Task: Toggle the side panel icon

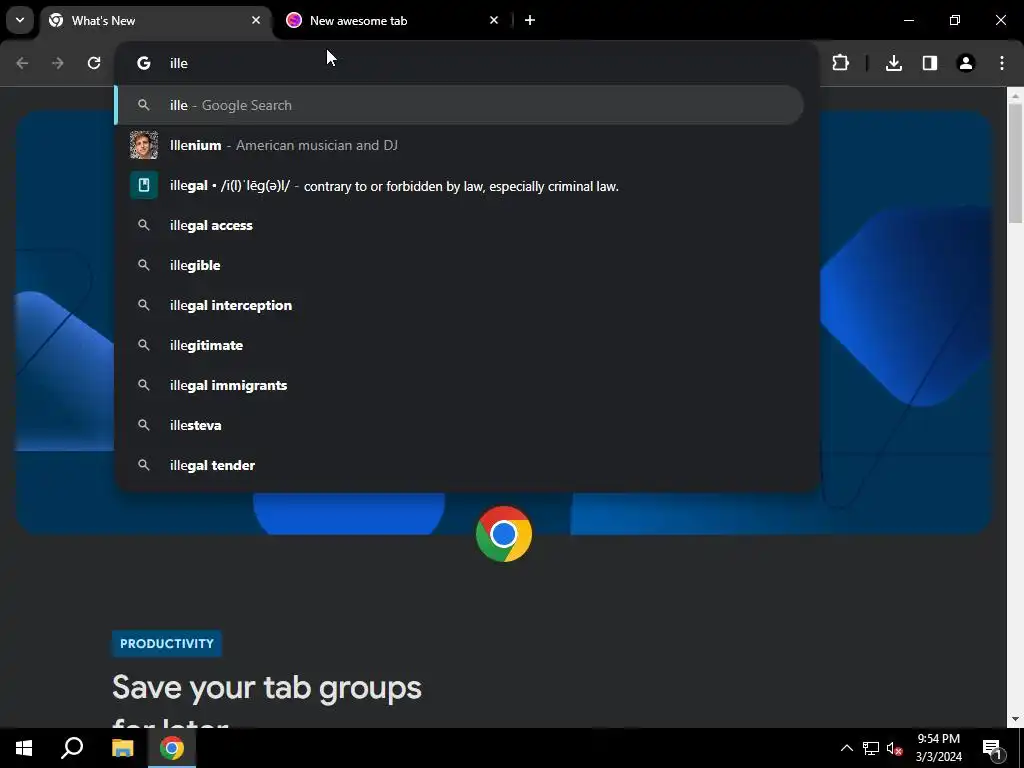Action: (x=930, y=63)
